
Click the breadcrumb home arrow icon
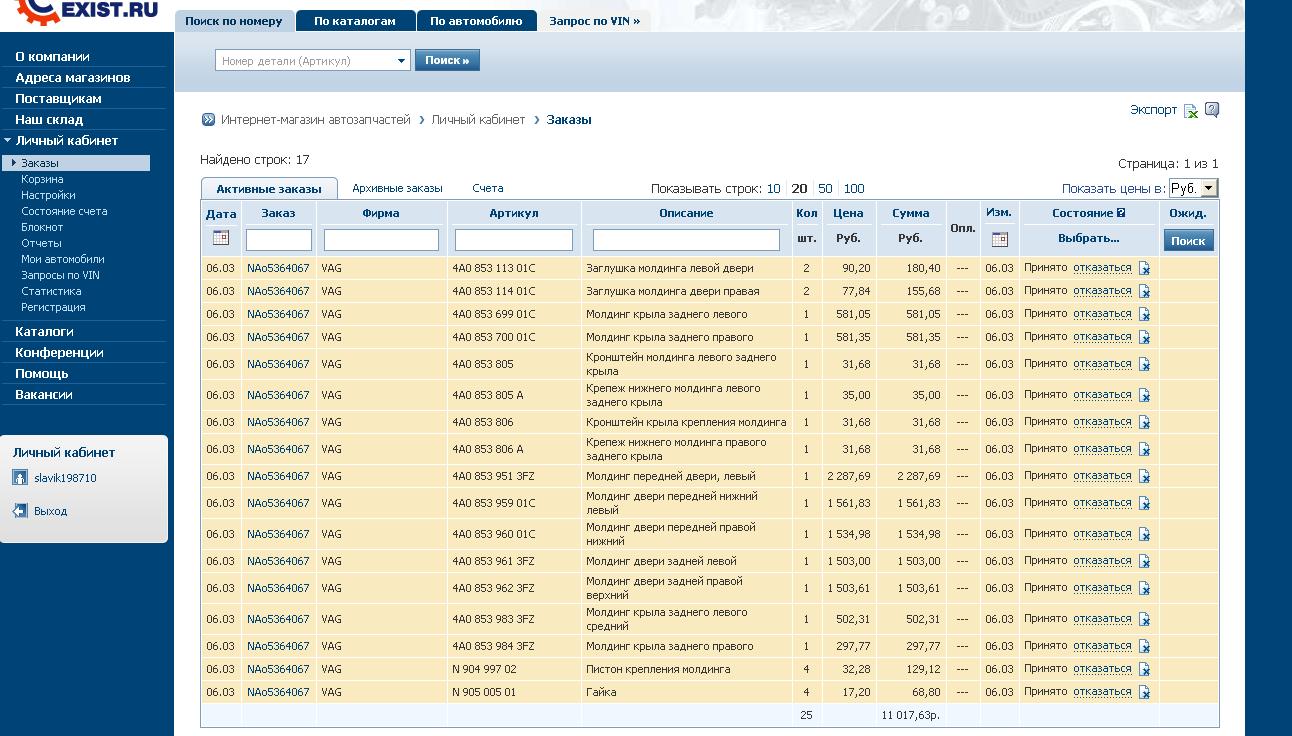(208, 120)
